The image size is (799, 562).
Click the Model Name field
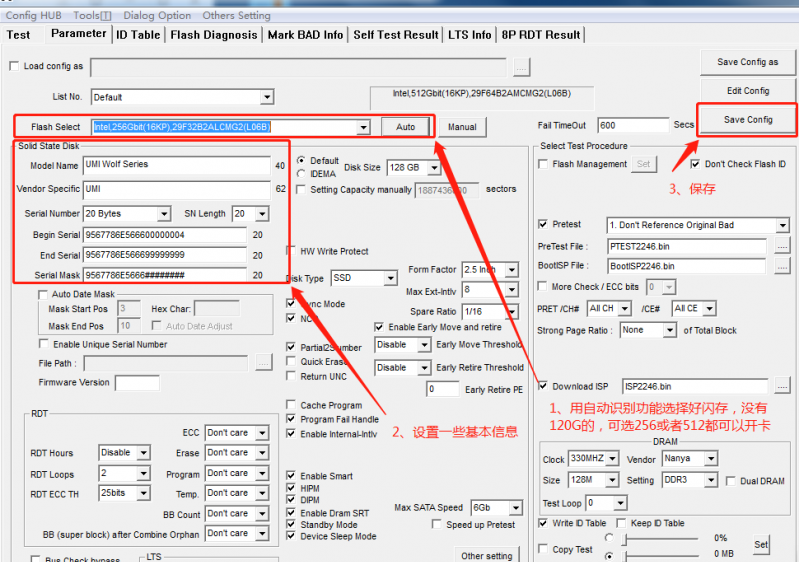(x=177, y=165)
